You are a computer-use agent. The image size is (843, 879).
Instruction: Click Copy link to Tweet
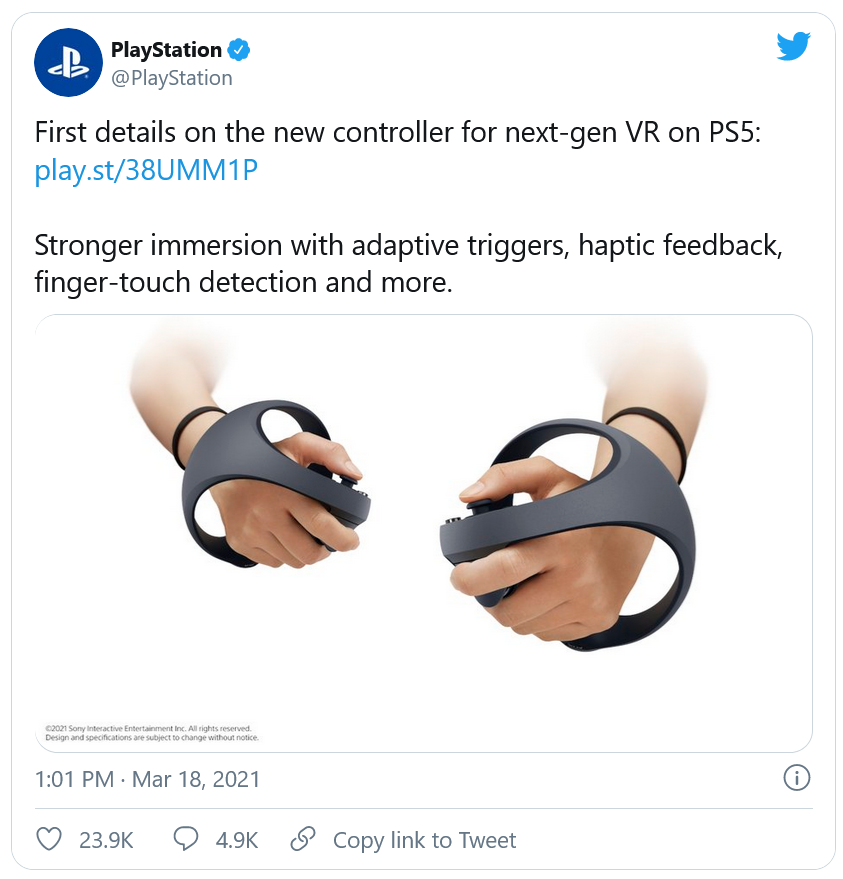[424, 840]
